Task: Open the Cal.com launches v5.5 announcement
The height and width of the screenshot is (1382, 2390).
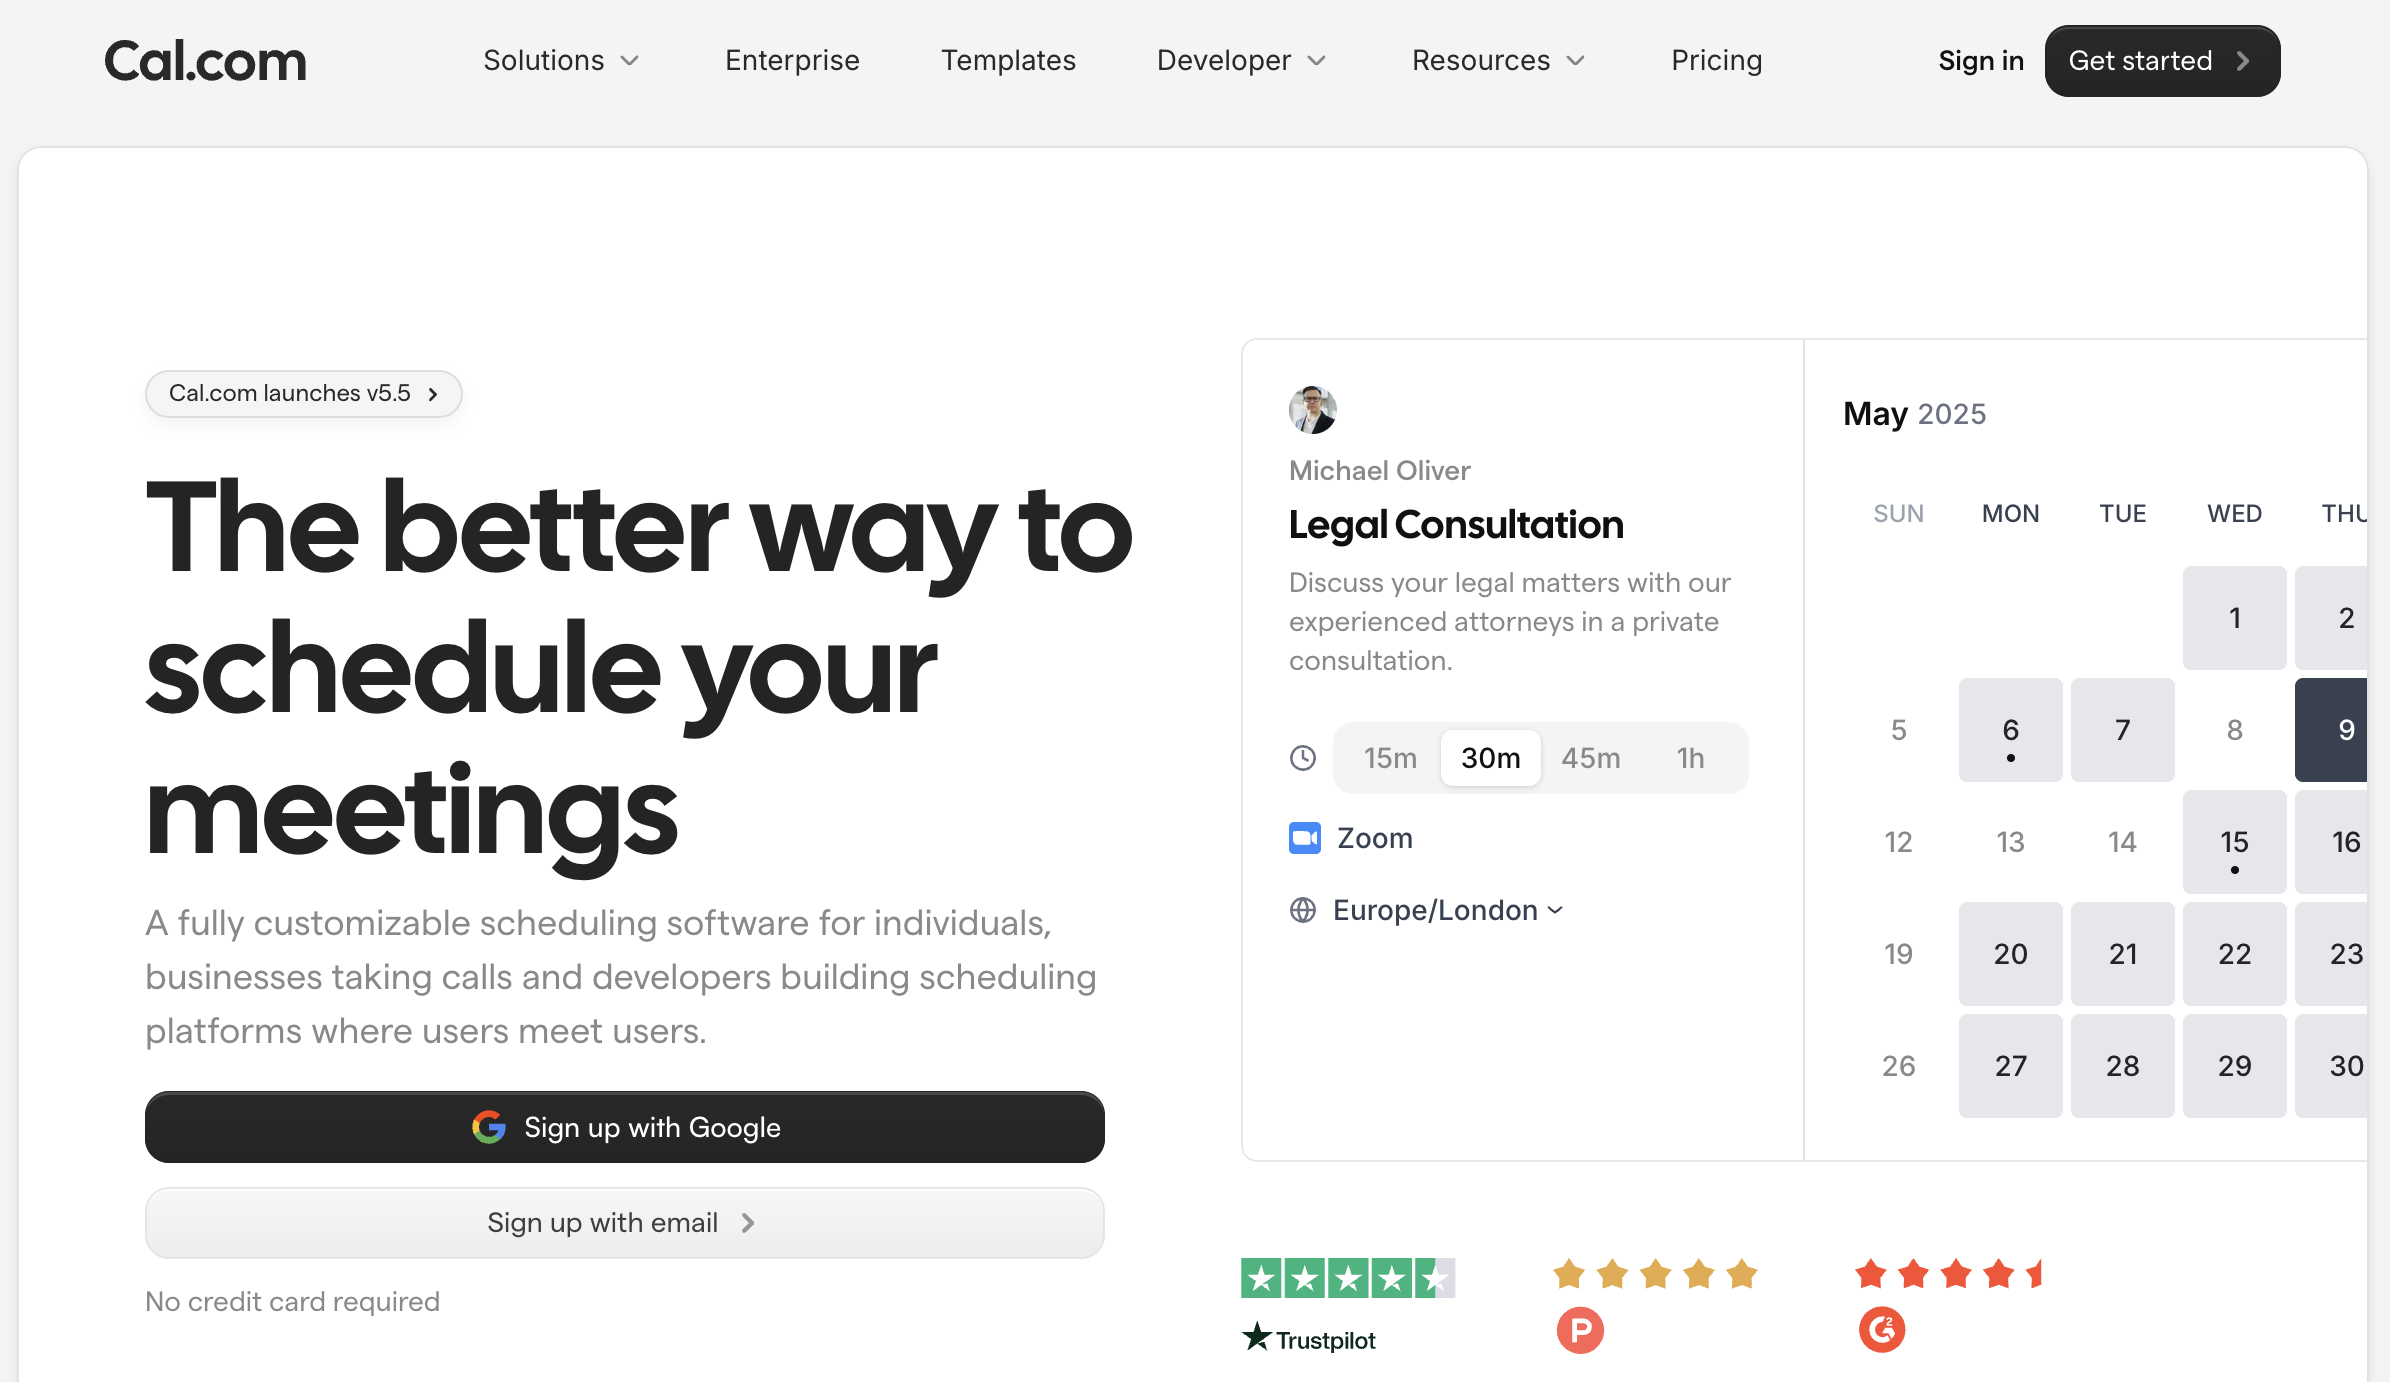Action: [303, 394]
